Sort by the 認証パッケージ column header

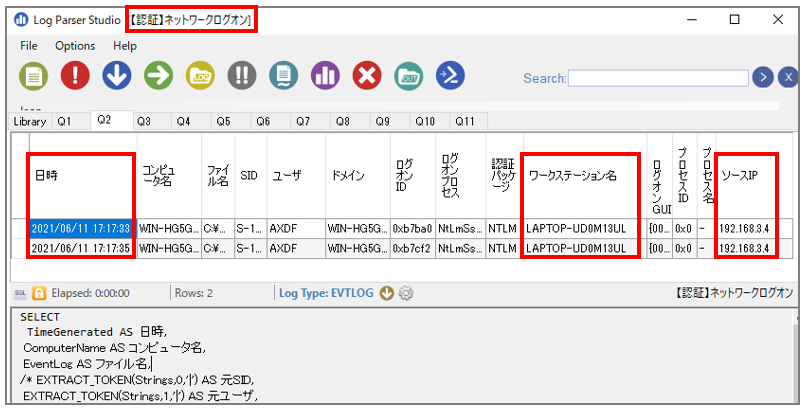coord(504,176)
